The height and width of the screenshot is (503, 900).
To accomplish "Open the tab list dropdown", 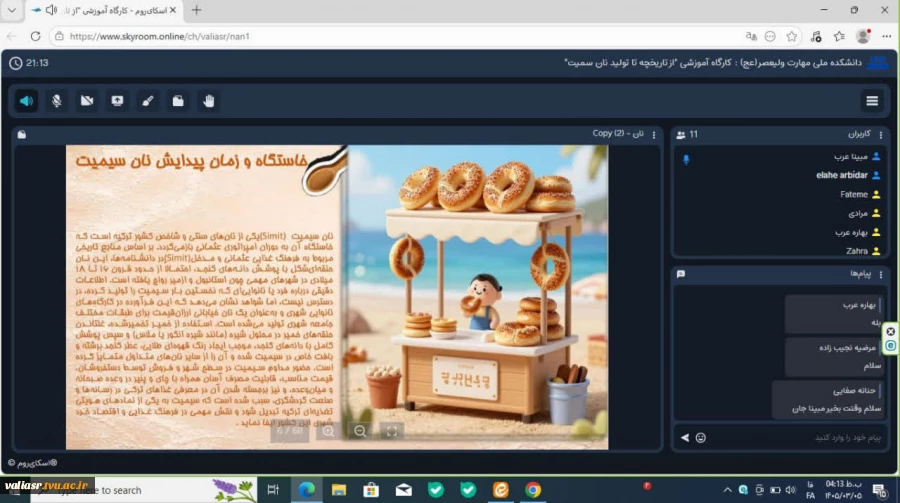I will (11, 10).
